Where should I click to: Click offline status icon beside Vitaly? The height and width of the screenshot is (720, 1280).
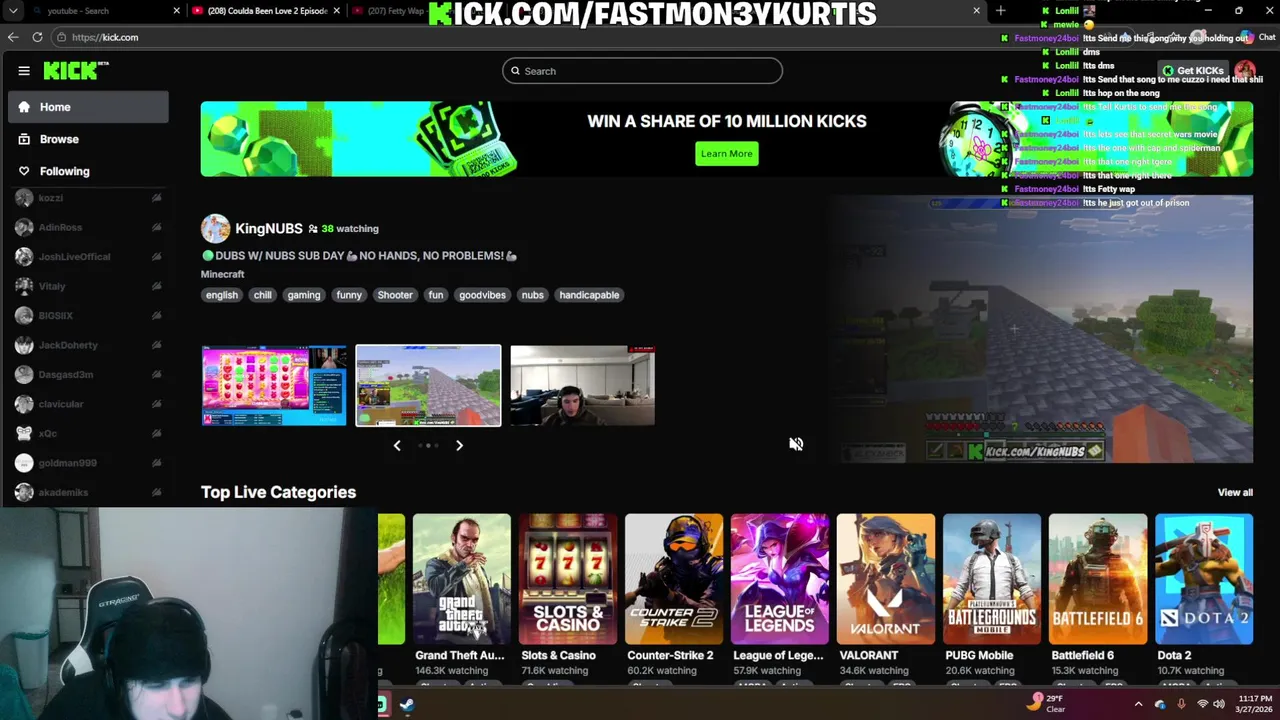point(157,286)
